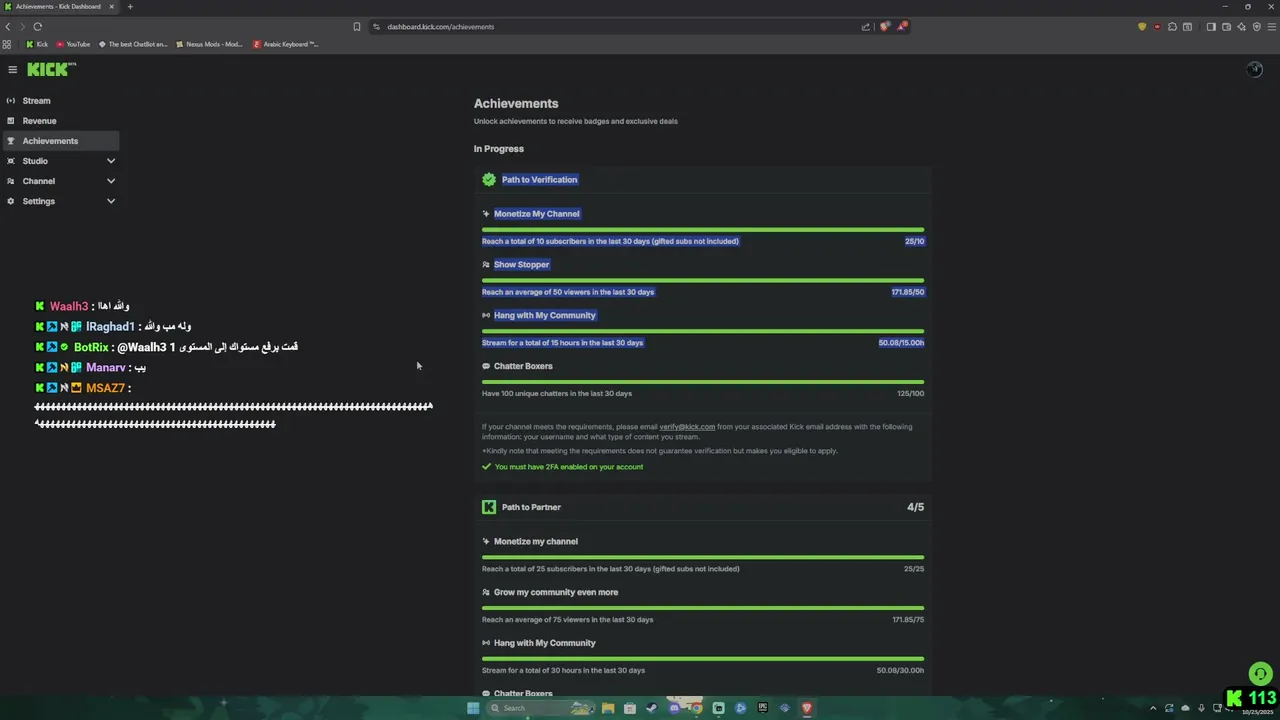Click the share icon in the address bar
This screenshot has height=720, width=1280.
pos(865,27)
